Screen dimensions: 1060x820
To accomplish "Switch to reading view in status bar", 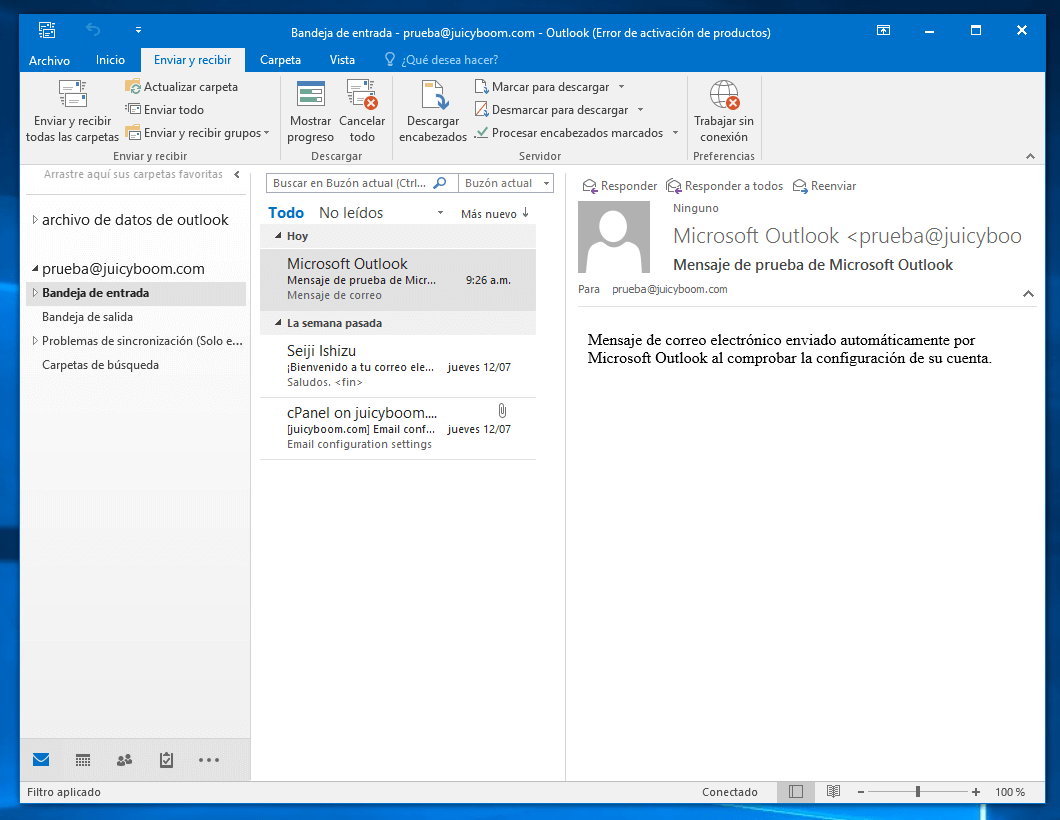I will coord(833,792).
